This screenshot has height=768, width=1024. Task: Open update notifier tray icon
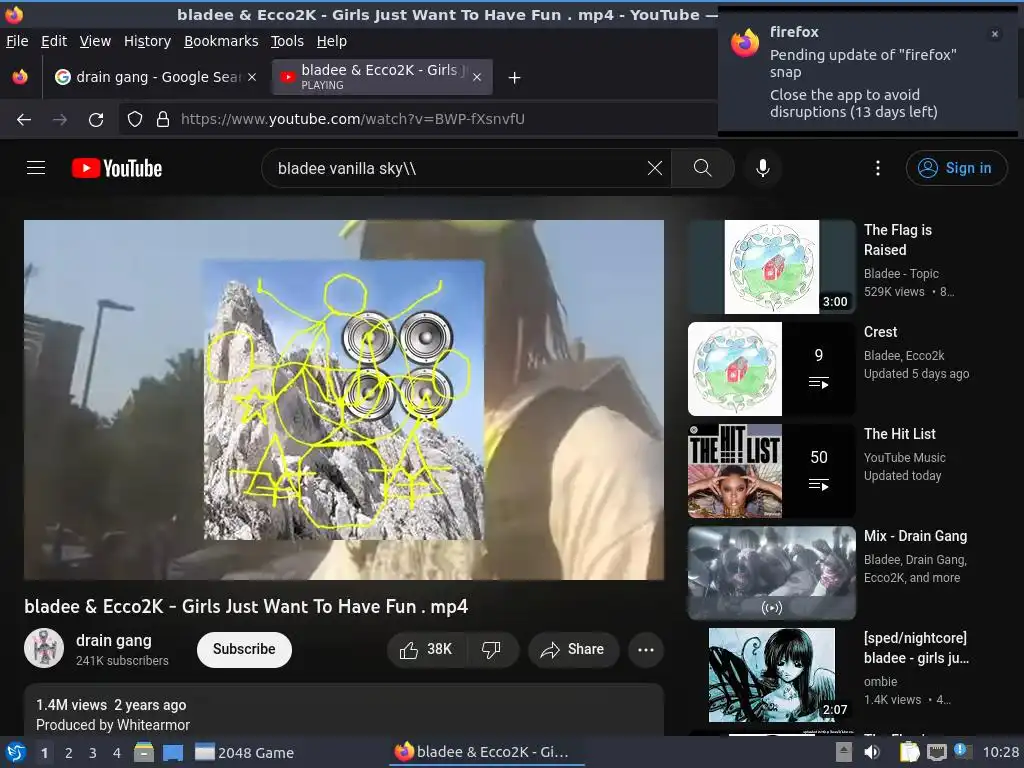[x=963, y=751]
